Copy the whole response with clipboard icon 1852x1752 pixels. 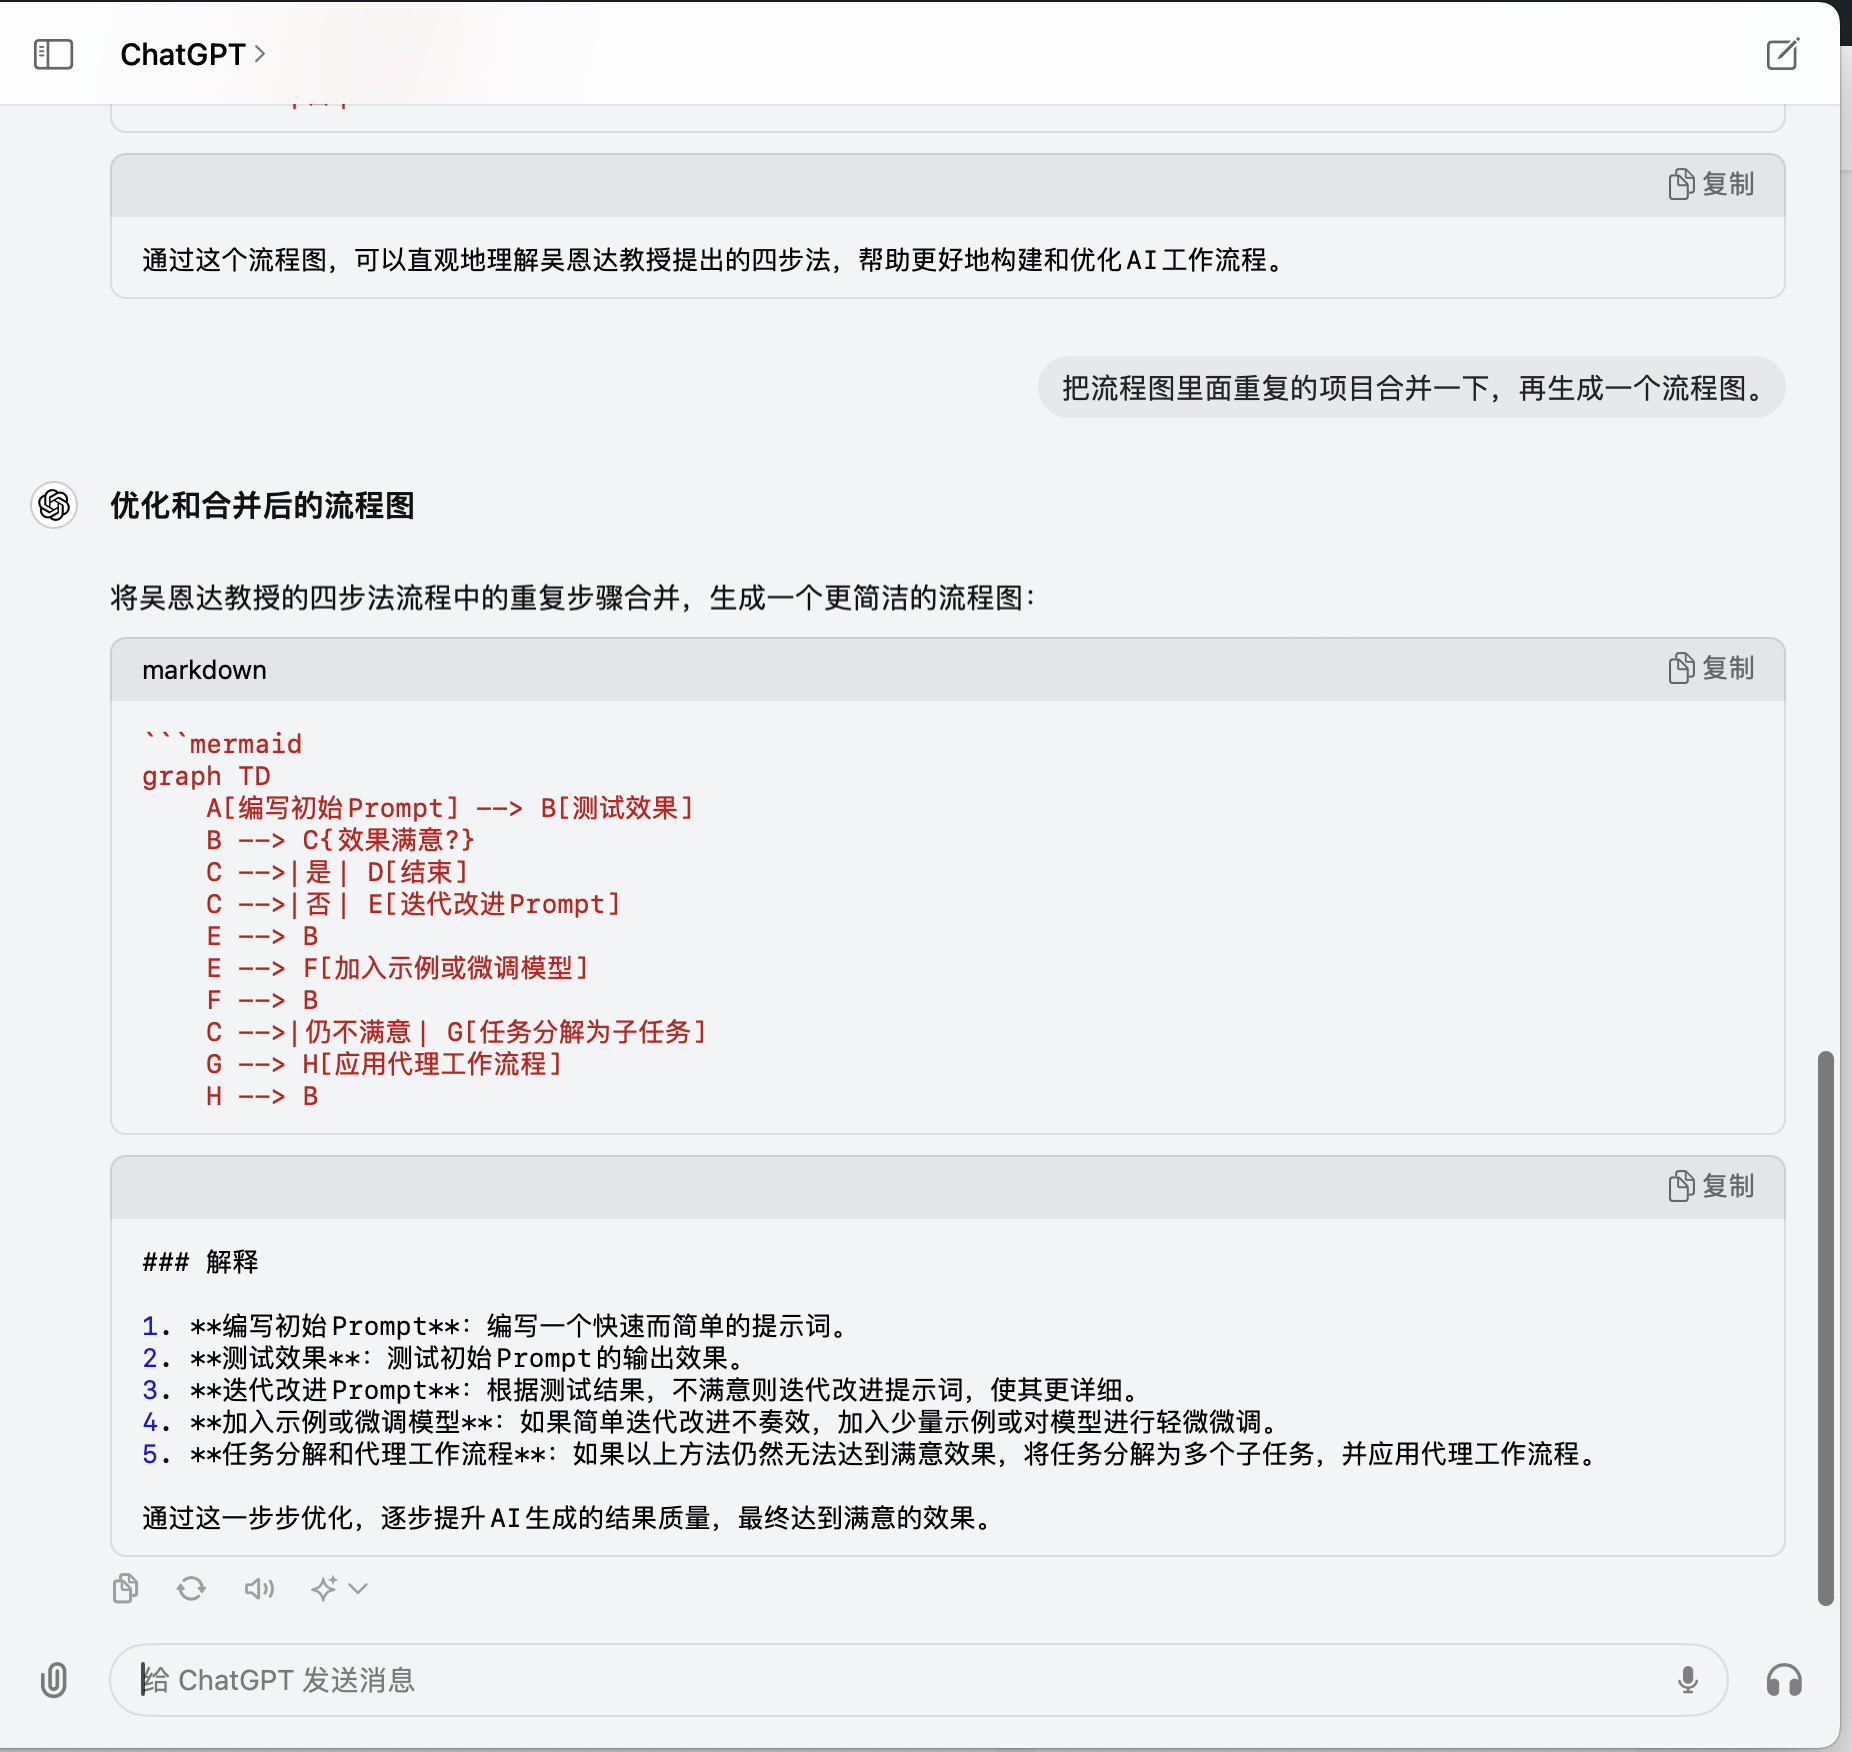pos(126,1588)
